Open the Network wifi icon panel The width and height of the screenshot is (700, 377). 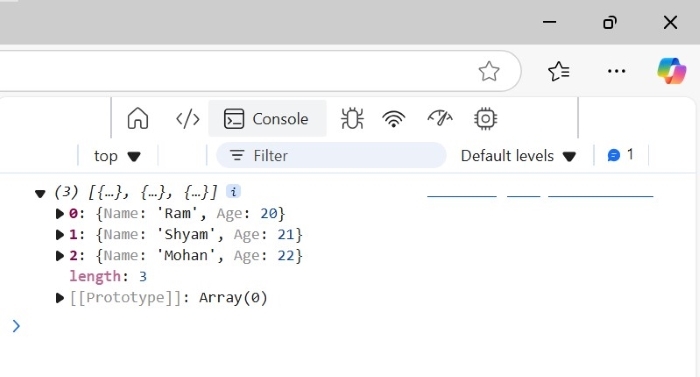tap(394, 119)
